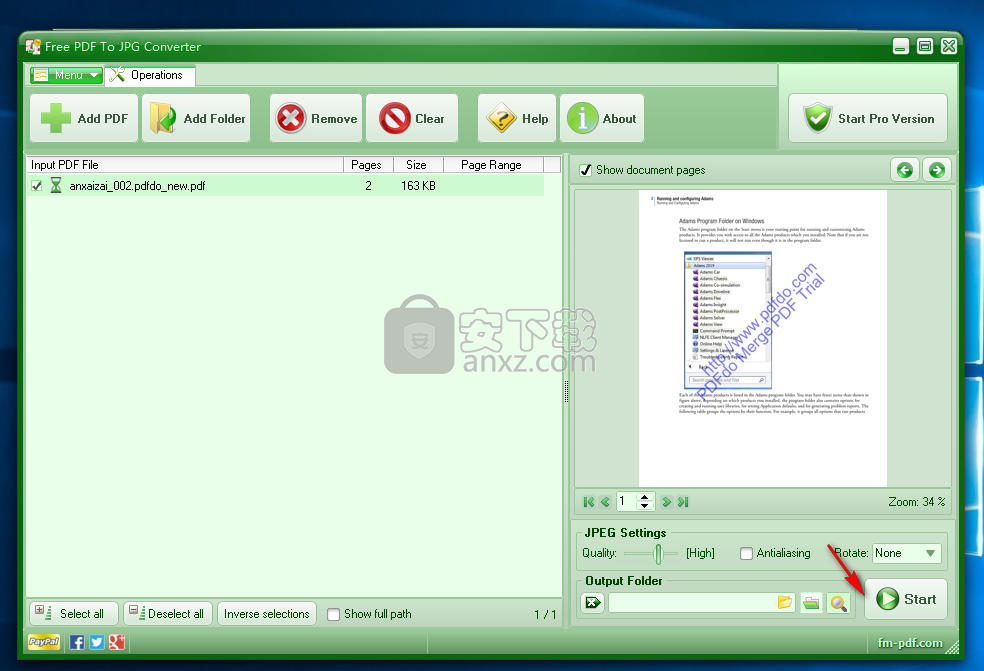Screen dimensions: 984x671
Task: Open the Twitter icon link
Action: [97, 642]
